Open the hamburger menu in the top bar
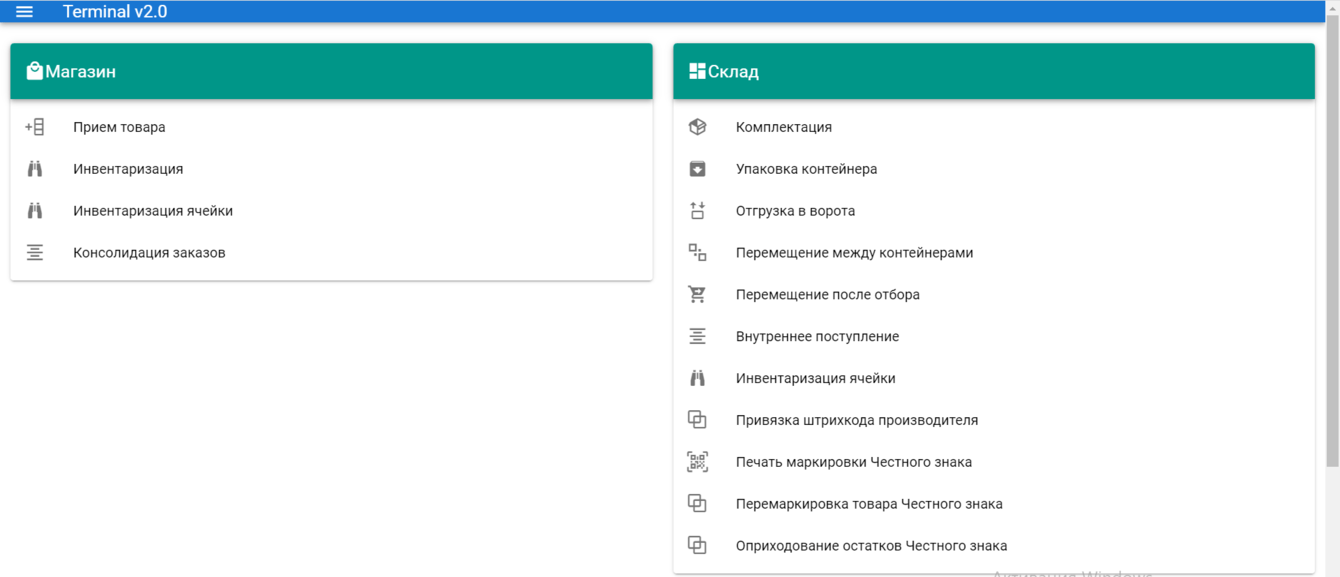Screen dimensions: 1340x577 [24, 11]
